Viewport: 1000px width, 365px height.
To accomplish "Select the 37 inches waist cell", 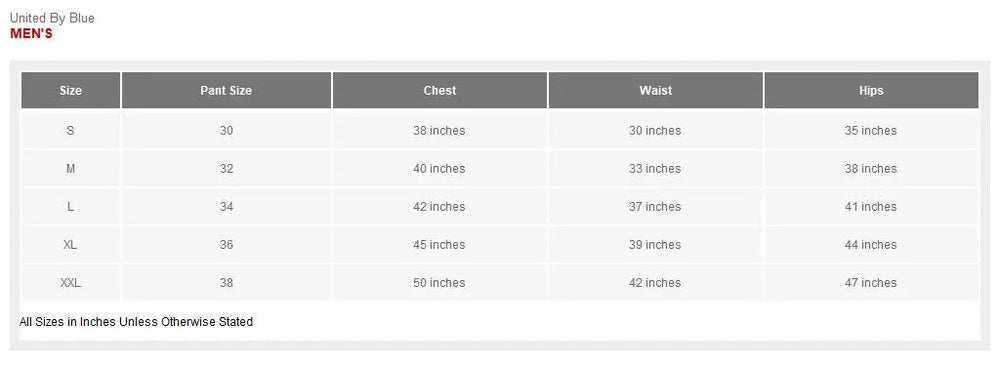I will [x=655, y=207].
